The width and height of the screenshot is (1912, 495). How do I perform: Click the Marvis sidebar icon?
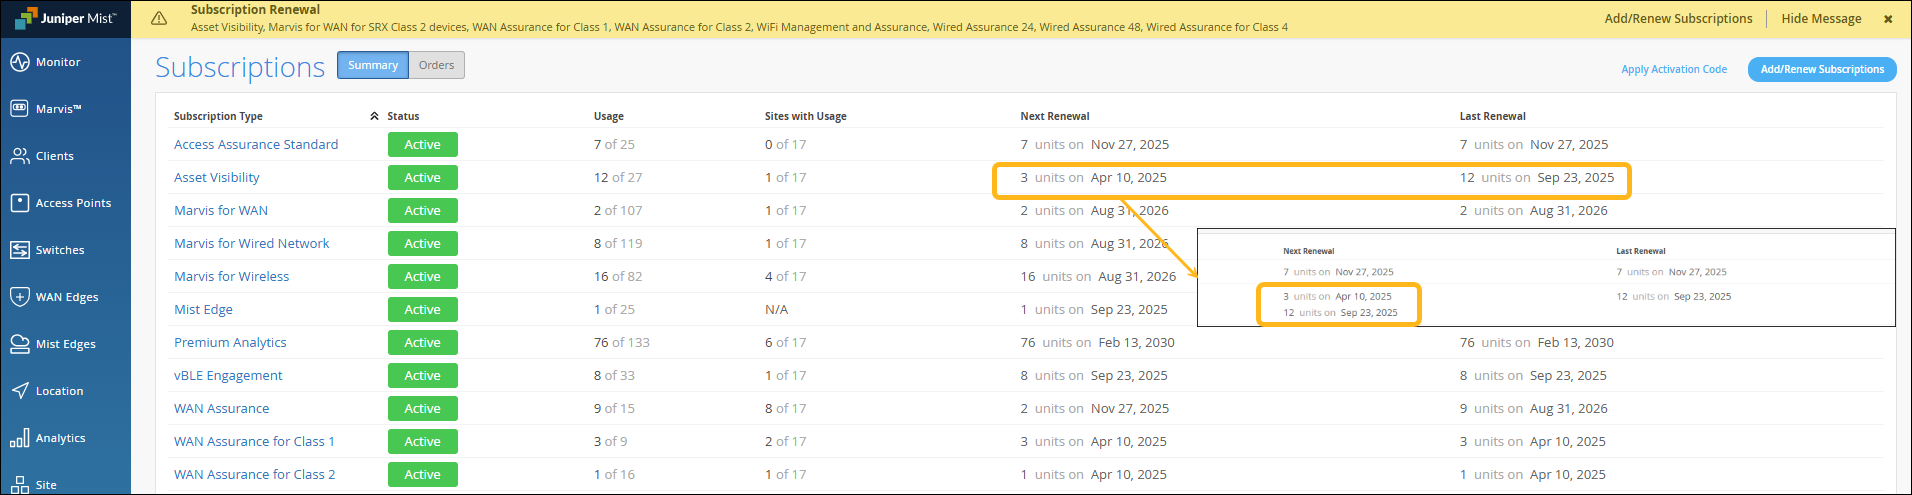pyautogui.click(x=20, y=109)
